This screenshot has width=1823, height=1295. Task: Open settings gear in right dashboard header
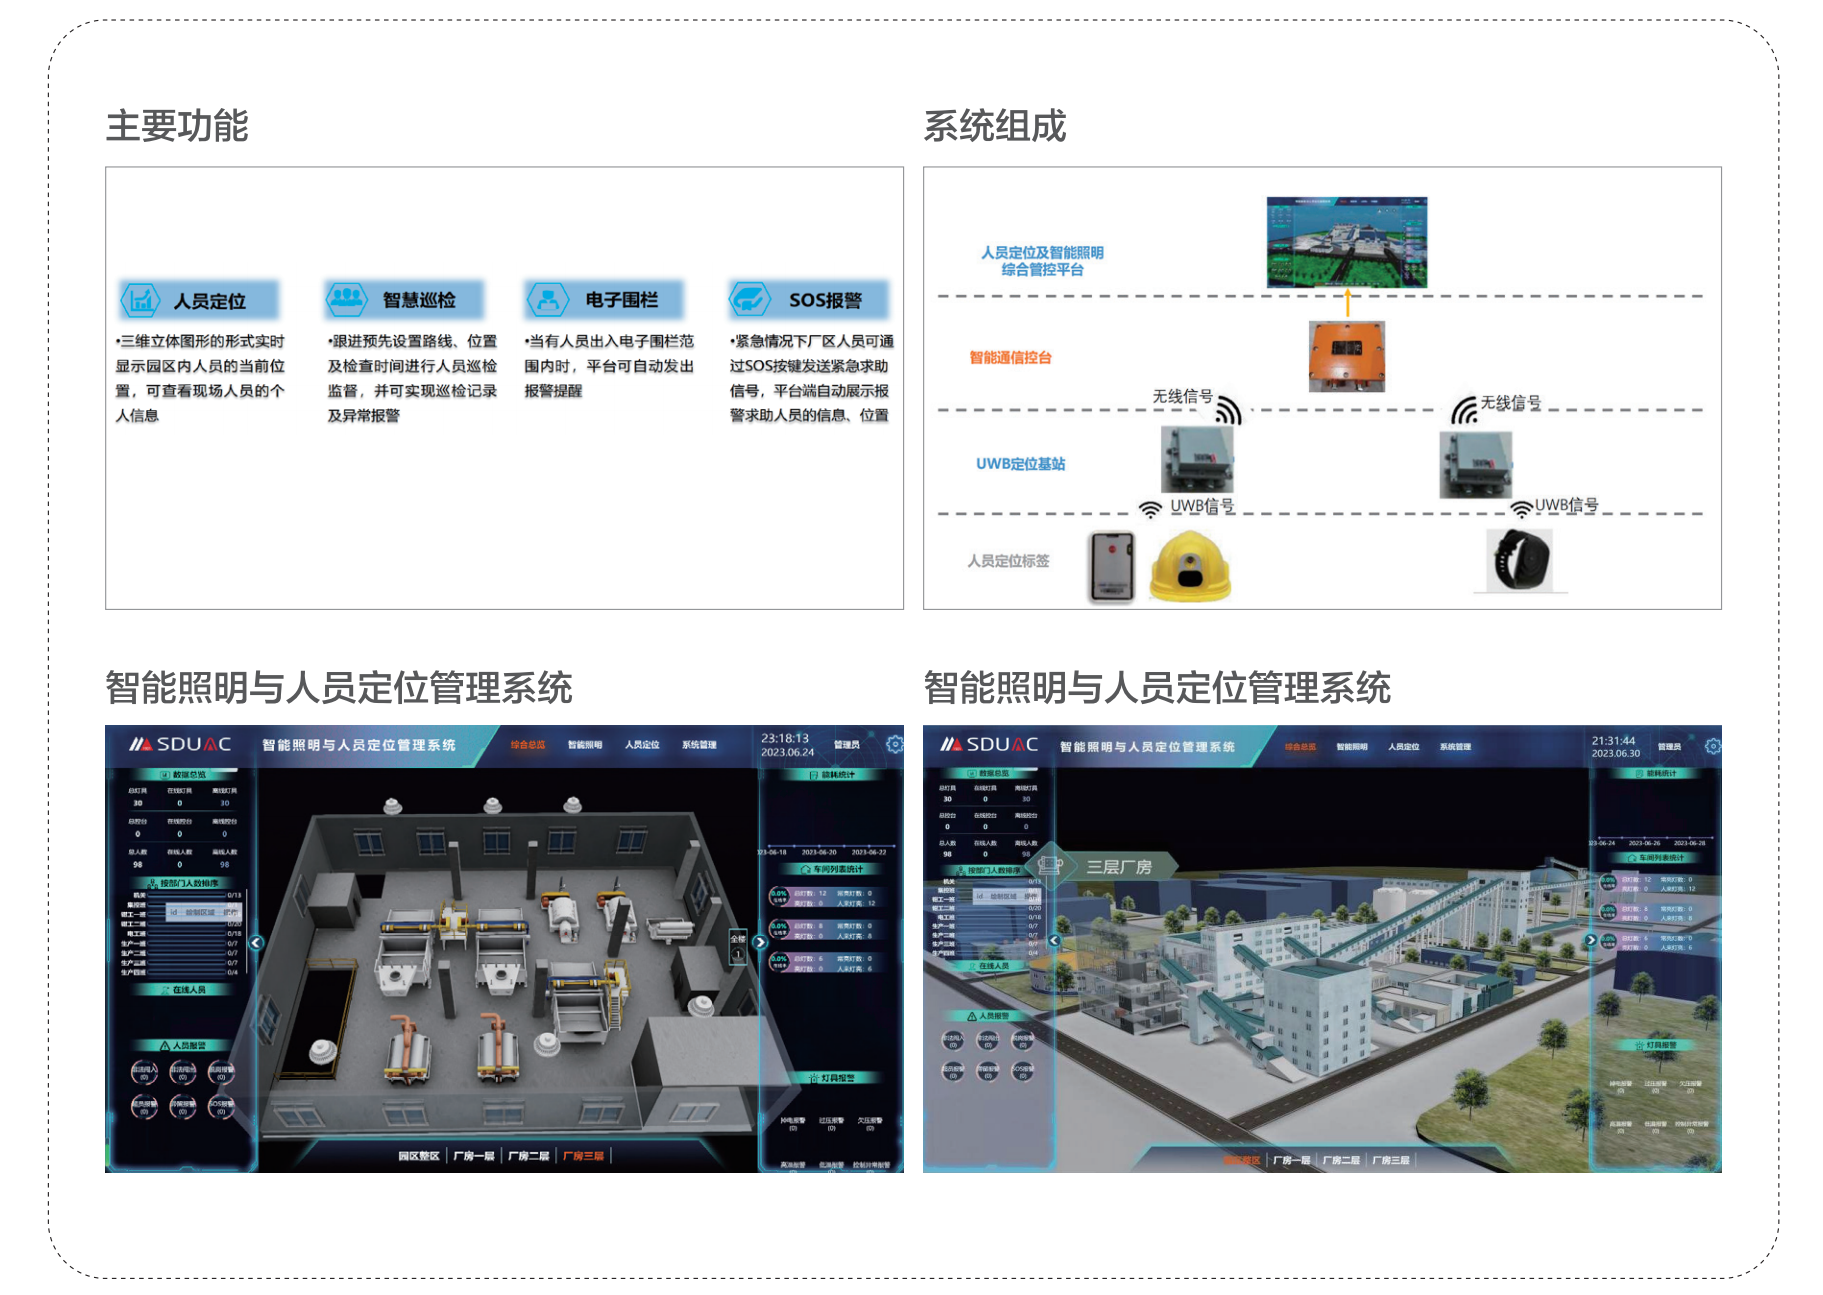tap(1712, 746)
